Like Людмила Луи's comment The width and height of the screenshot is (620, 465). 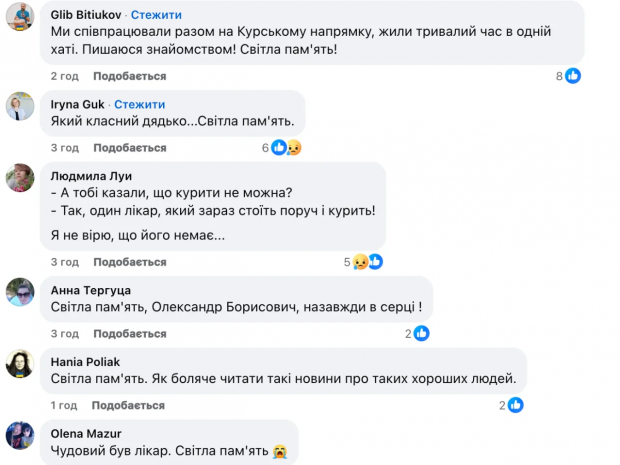[x=129, y=262]
